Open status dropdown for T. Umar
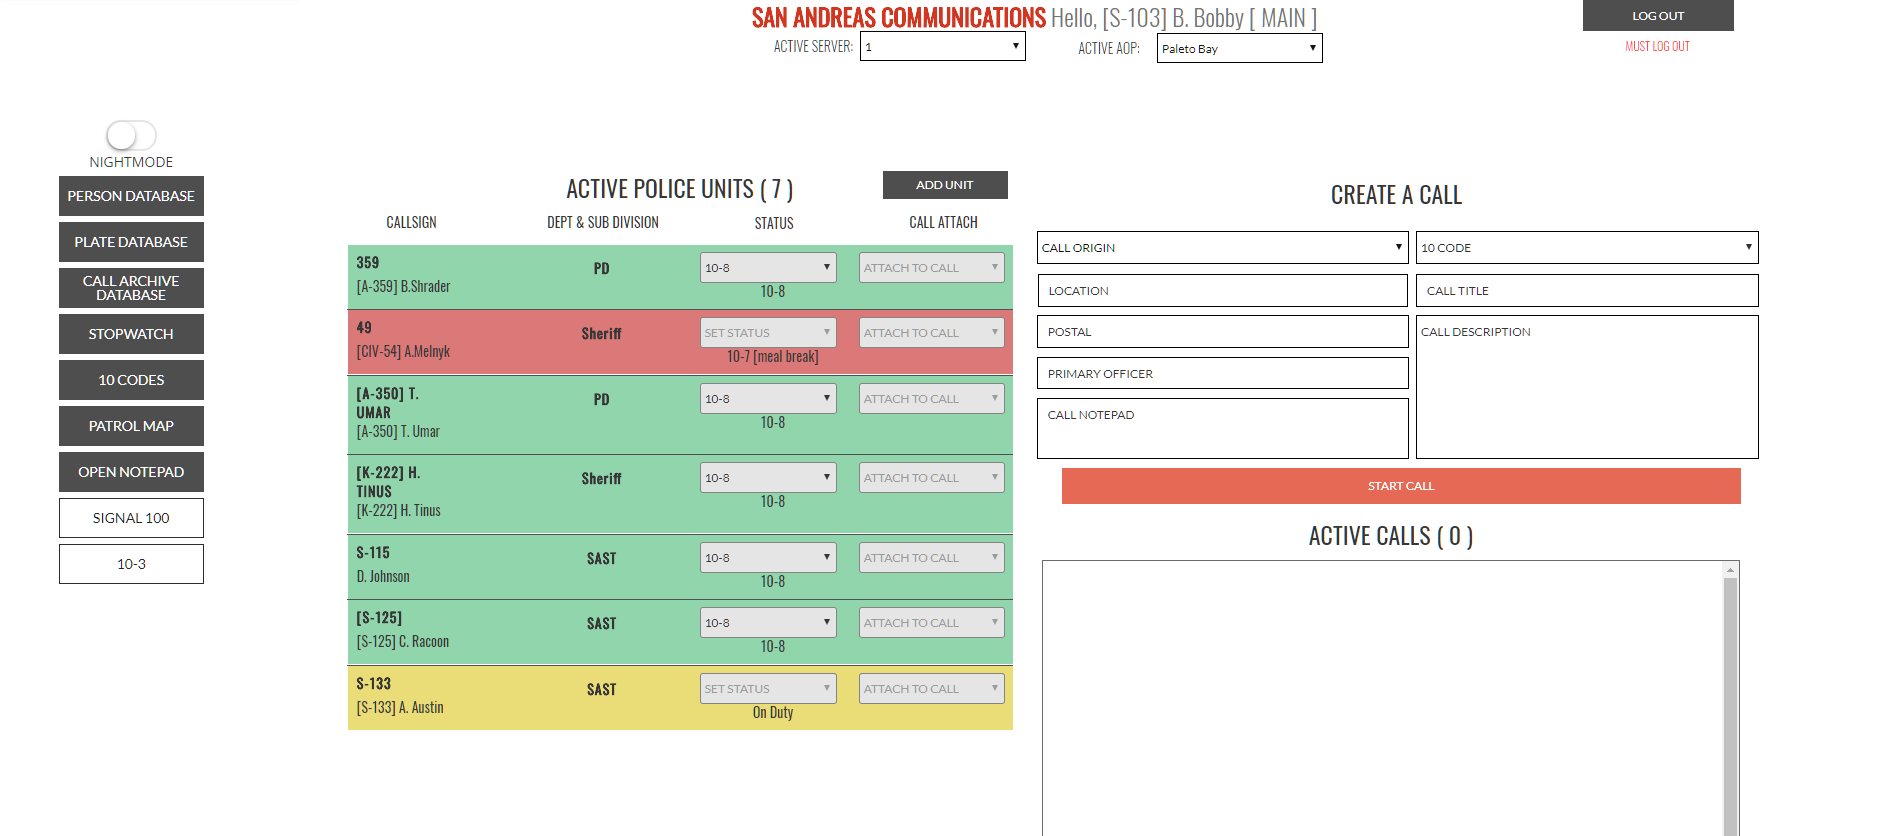 coord(768,399)
